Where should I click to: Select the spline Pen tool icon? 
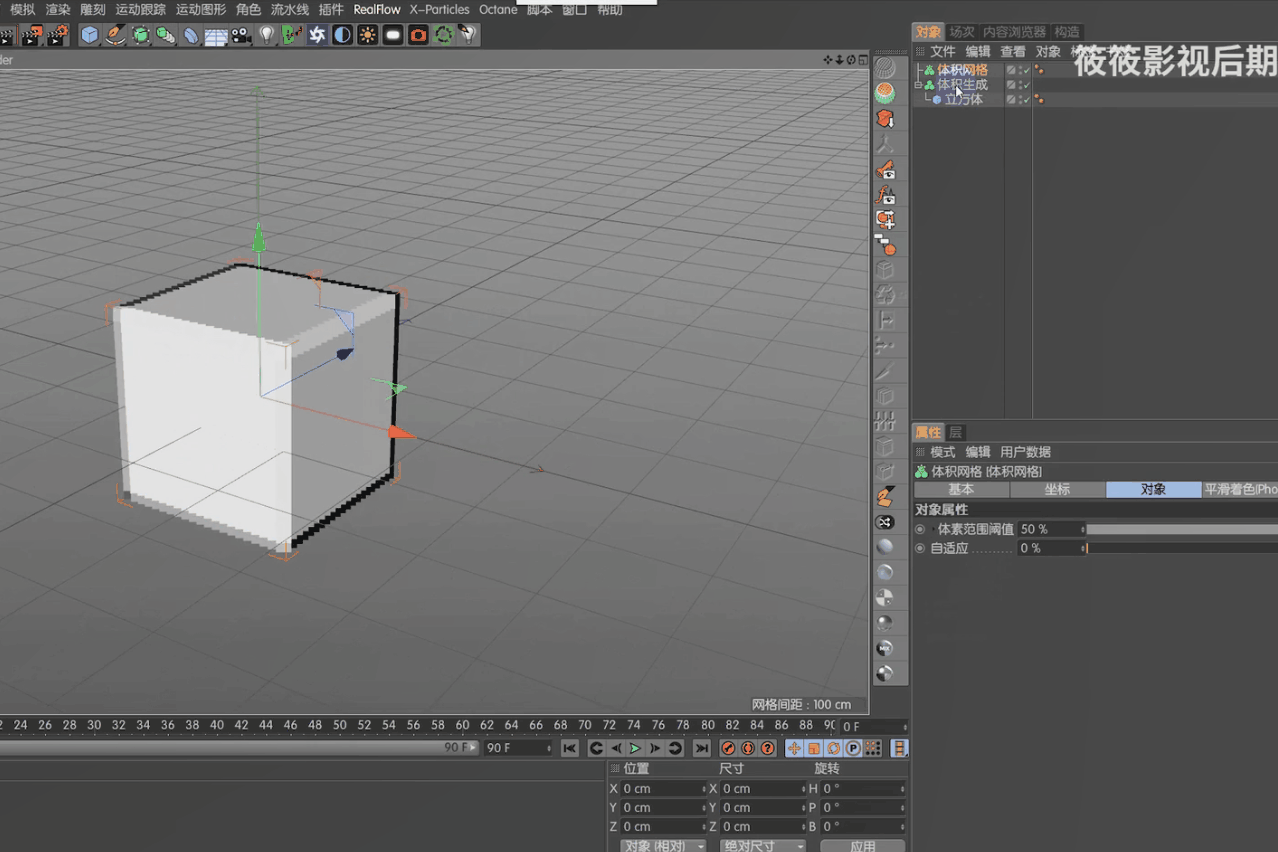point(116,35)
